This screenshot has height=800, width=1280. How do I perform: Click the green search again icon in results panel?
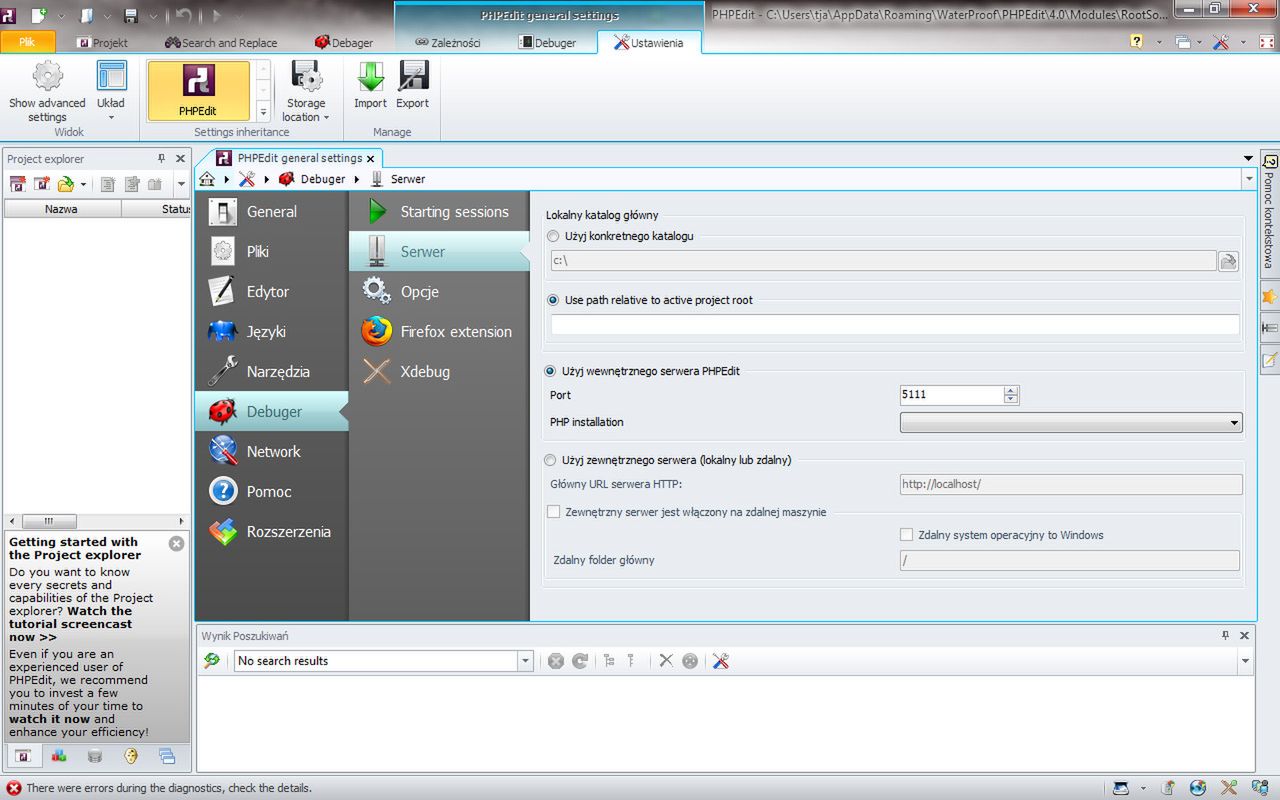tap(212, 661)
